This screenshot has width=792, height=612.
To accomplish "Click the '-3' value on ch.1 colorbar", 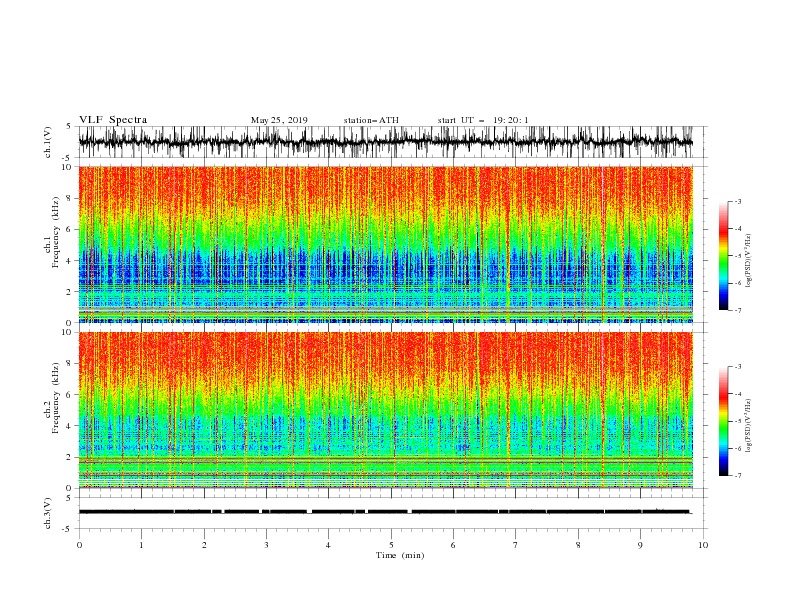I will (737, 202).
